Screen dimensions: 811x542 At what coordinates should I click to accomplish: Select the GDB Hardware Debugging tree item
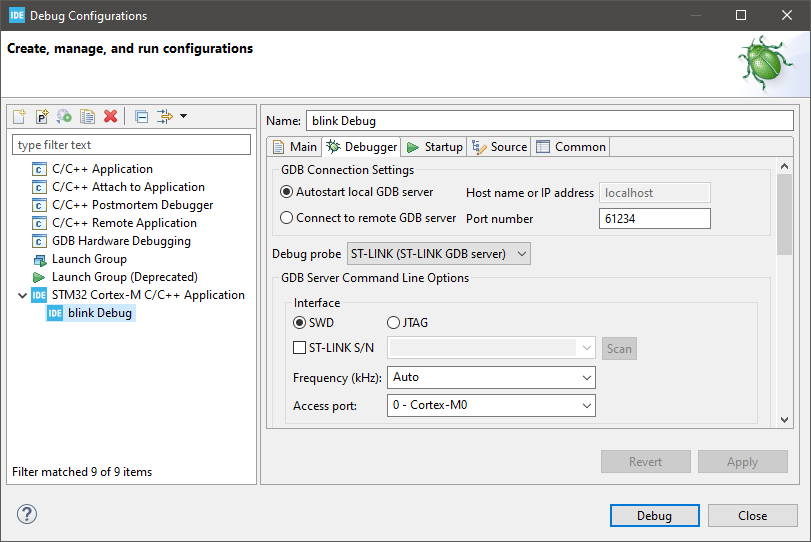(121, 241)
